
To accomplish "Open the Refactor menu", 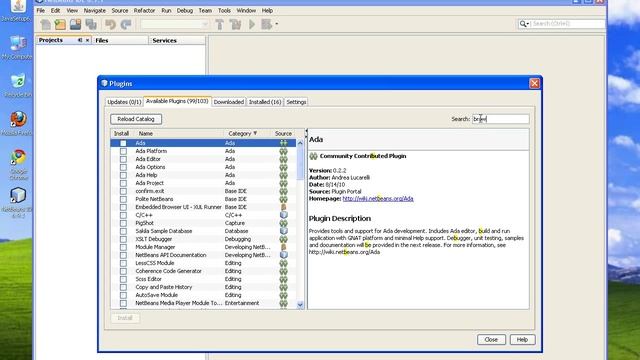I will click(x=144, y=11).
